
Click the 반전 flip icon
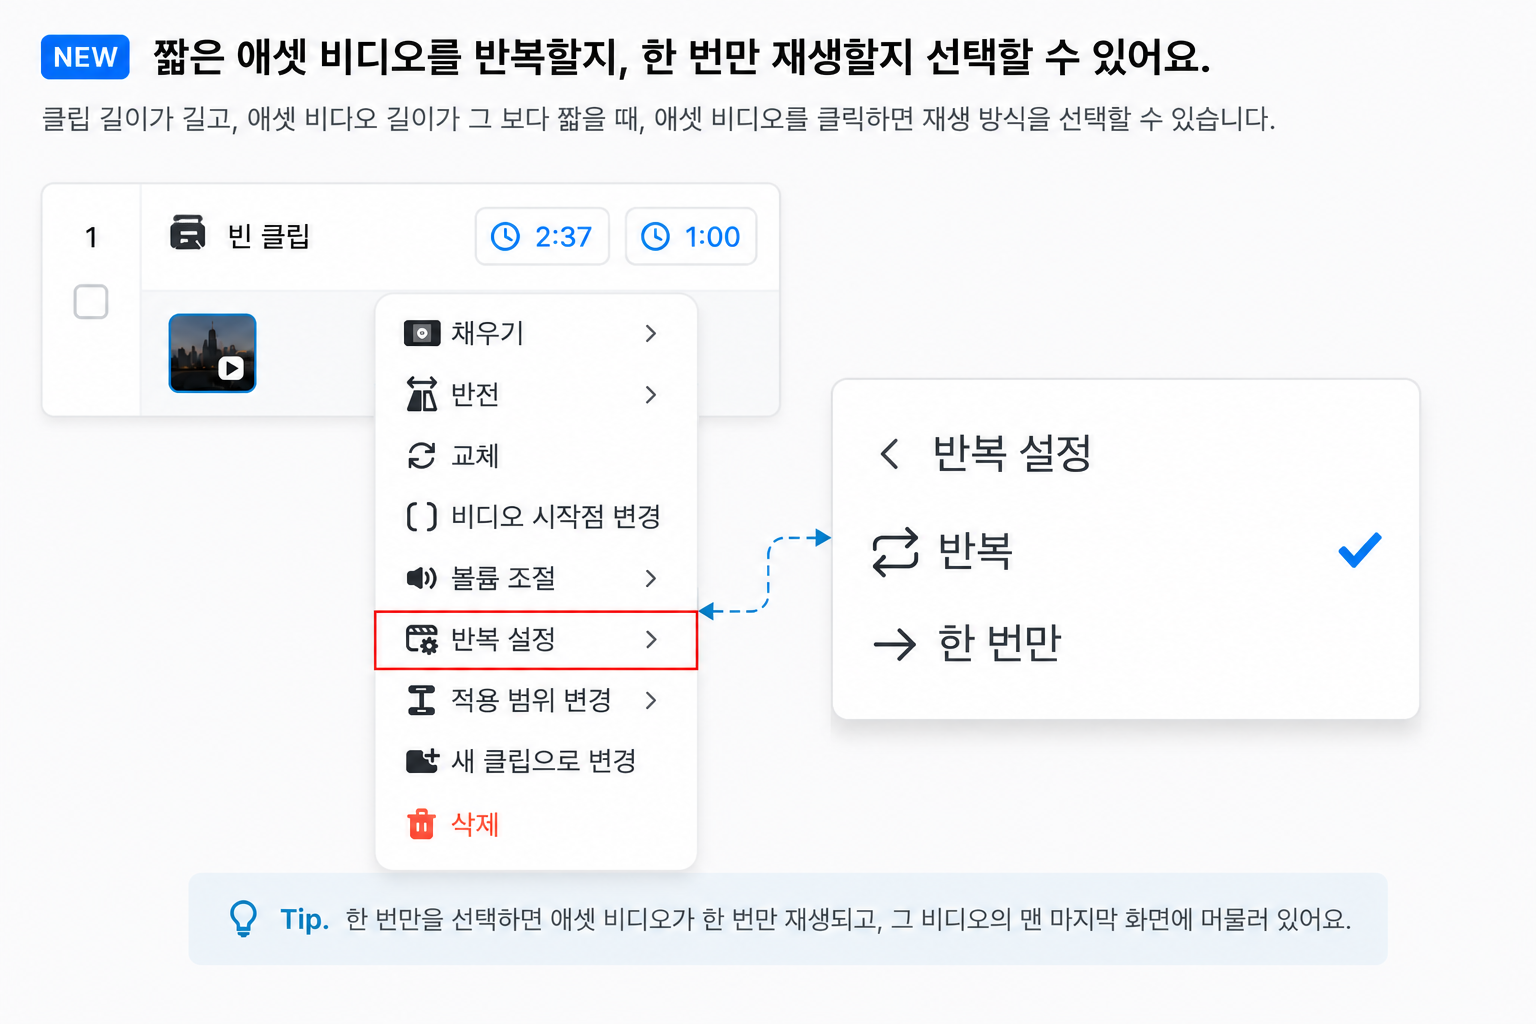coord(422,394)
